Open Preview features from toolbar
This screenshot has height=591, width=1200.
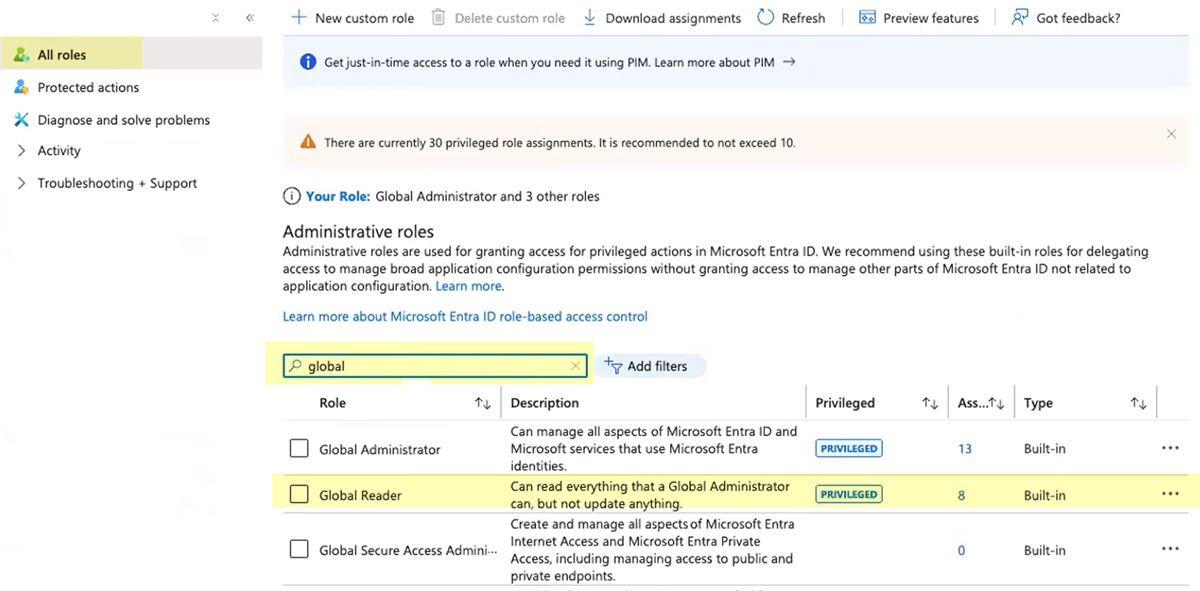(x=918, y=18)
